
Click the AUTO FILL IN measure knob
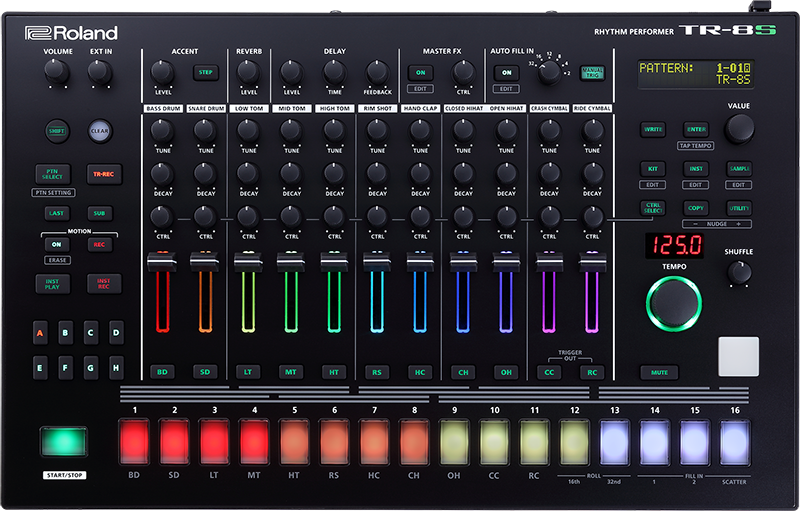pyautogui.click(x=549, y=72)
